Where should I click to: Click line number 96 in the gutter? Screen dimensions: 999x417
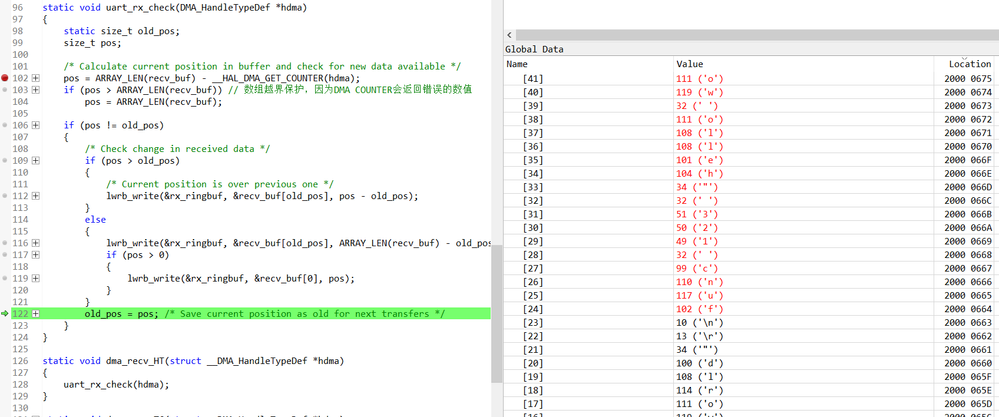(17, 7)
